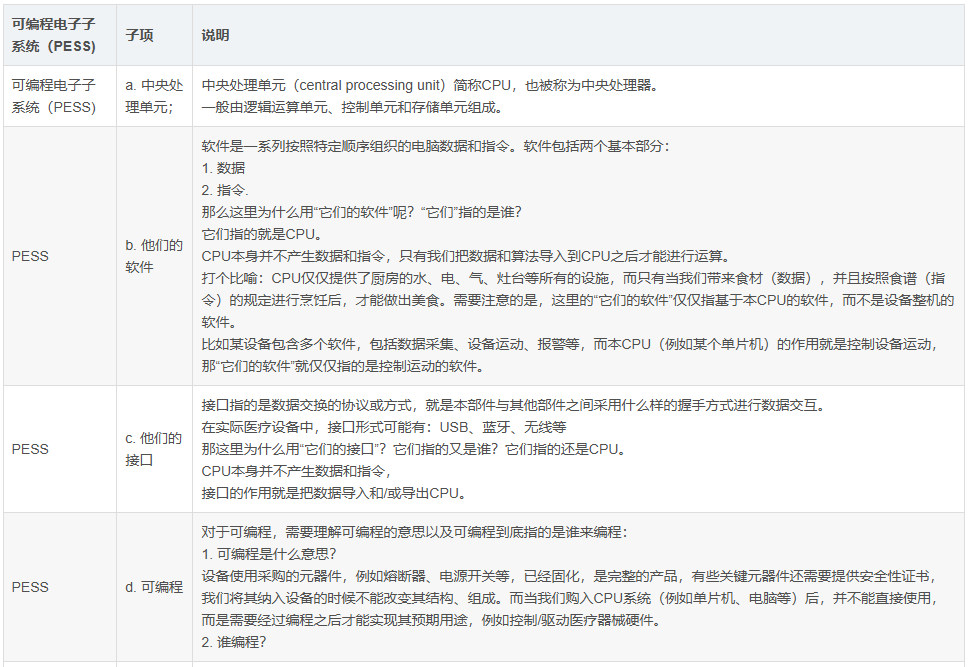Click list item "1. 数据"
The height and width of the screenshot is (667, 972).
coord(223,168)
